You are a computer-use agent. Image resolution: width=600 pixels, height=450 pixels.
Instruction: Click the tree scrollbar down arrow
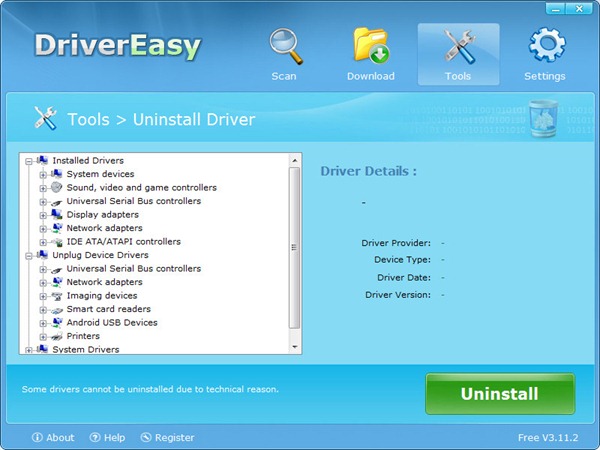294,347
